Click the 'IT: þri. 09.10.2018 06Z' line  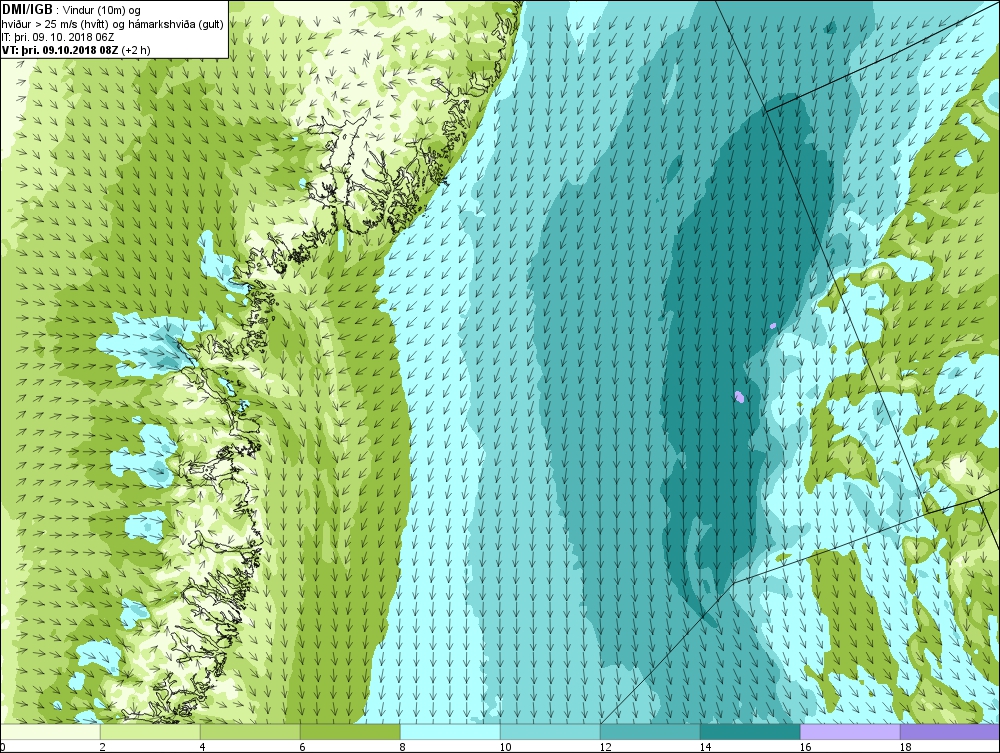(58, 37)
